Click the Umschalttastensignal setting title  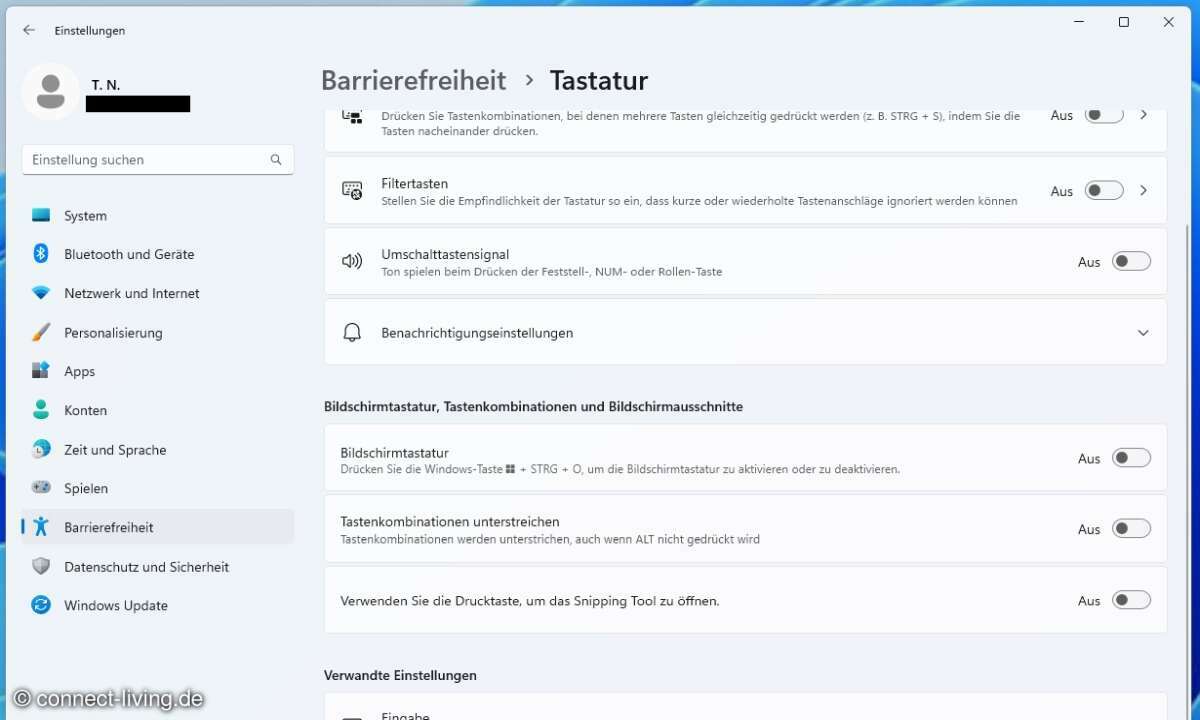pos(445,255)
